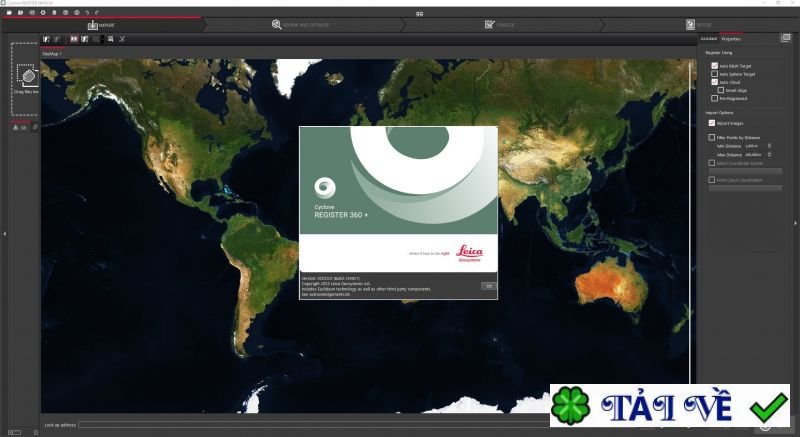Toggle the Auto B&W Target checkbox
The height and width of the screenshot is (437, 800).
[714, 66]
